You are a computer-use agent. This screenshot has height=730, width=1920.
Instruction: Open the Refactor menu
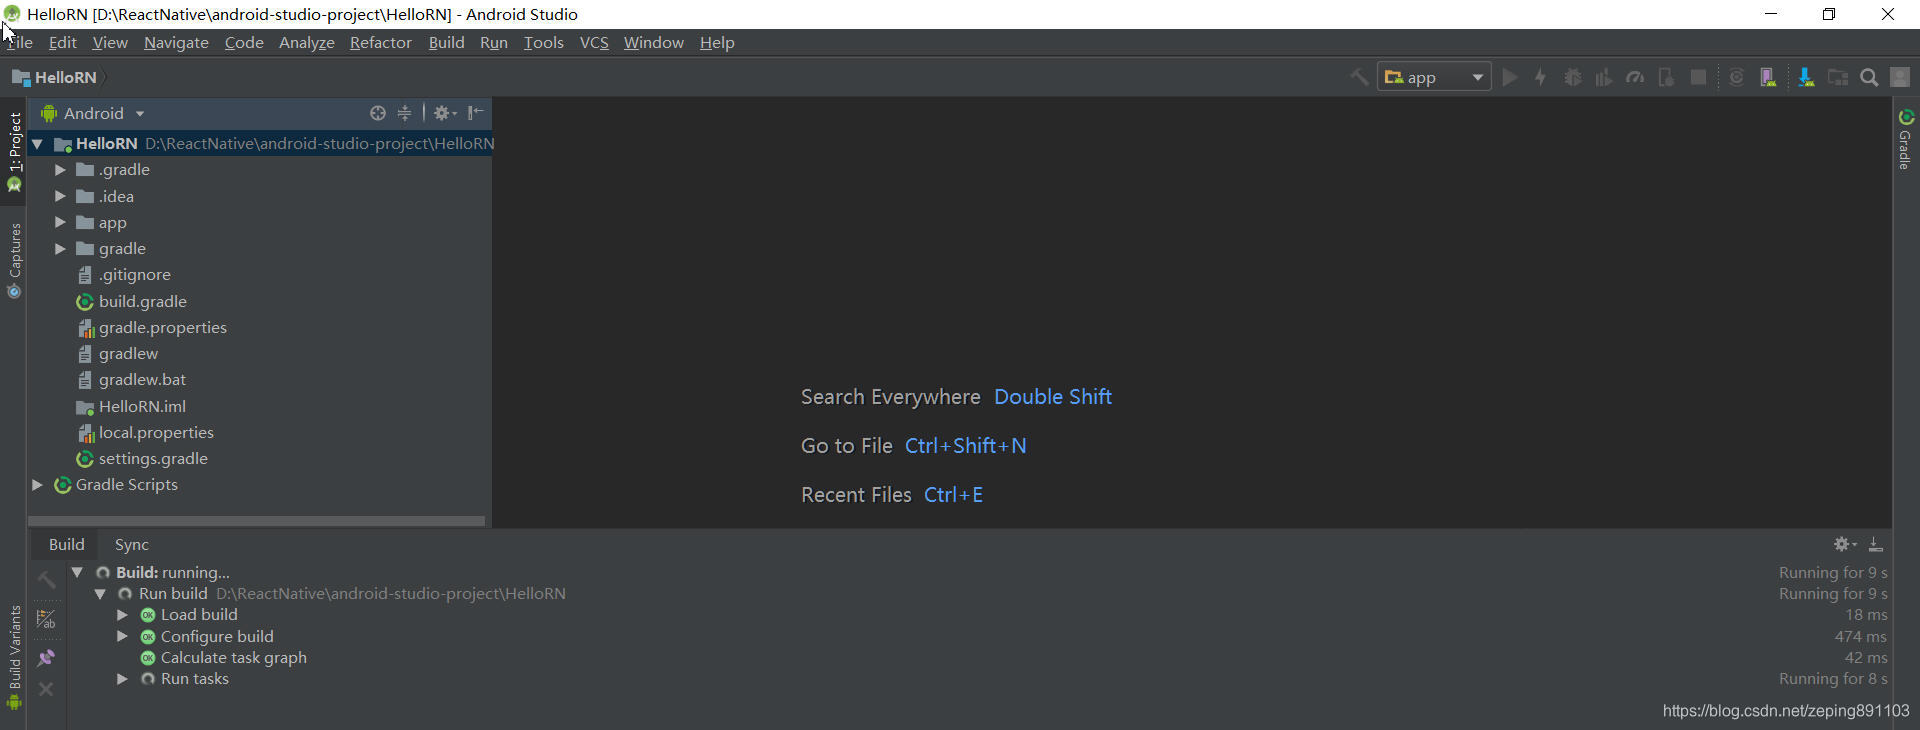coord(380,42)
